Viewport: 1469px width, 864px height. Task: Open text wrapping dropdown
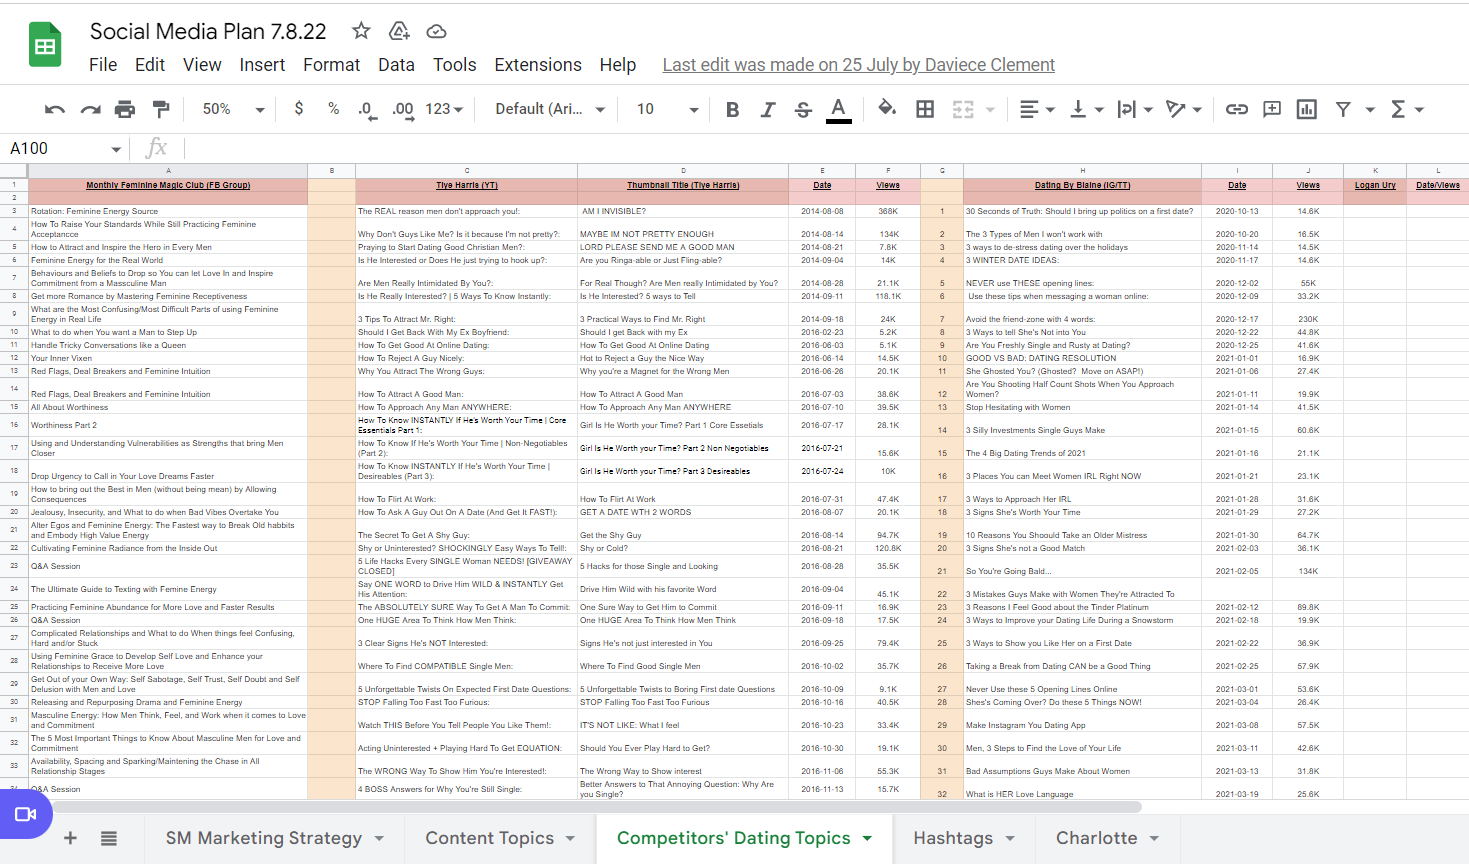pos(1135,109)
